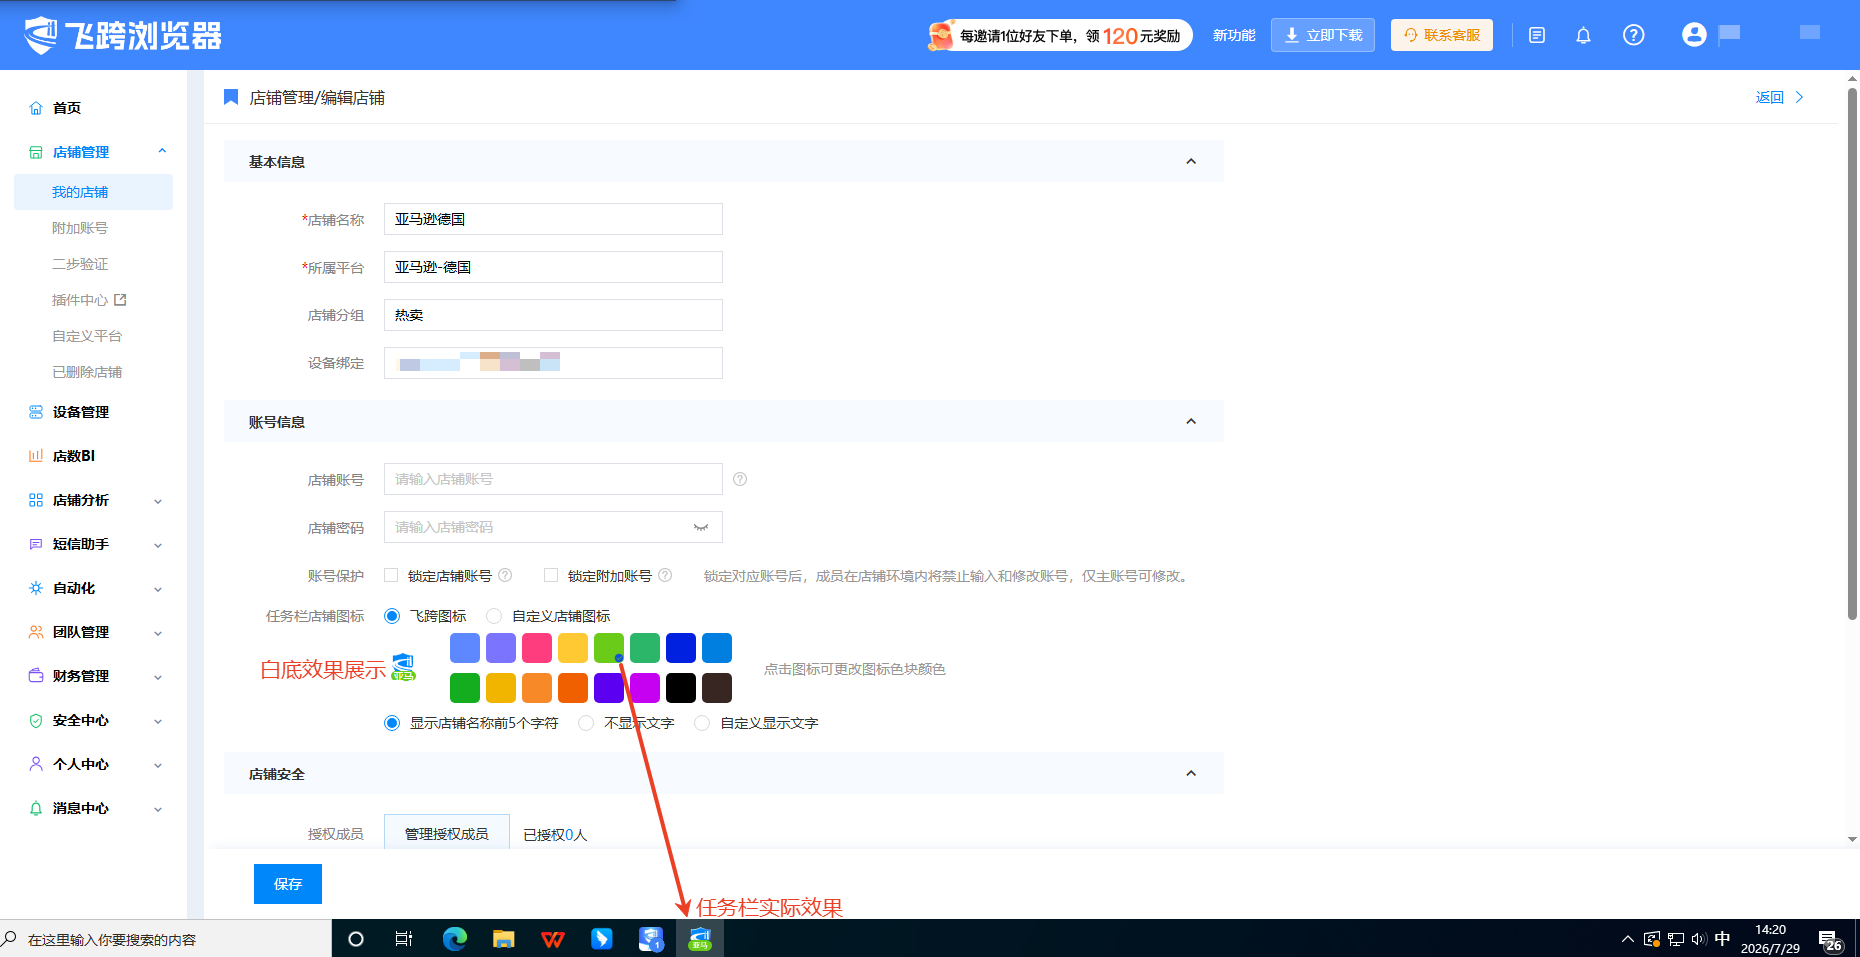
Task: Open notifications bell in header
Action: pos(1583,36)
